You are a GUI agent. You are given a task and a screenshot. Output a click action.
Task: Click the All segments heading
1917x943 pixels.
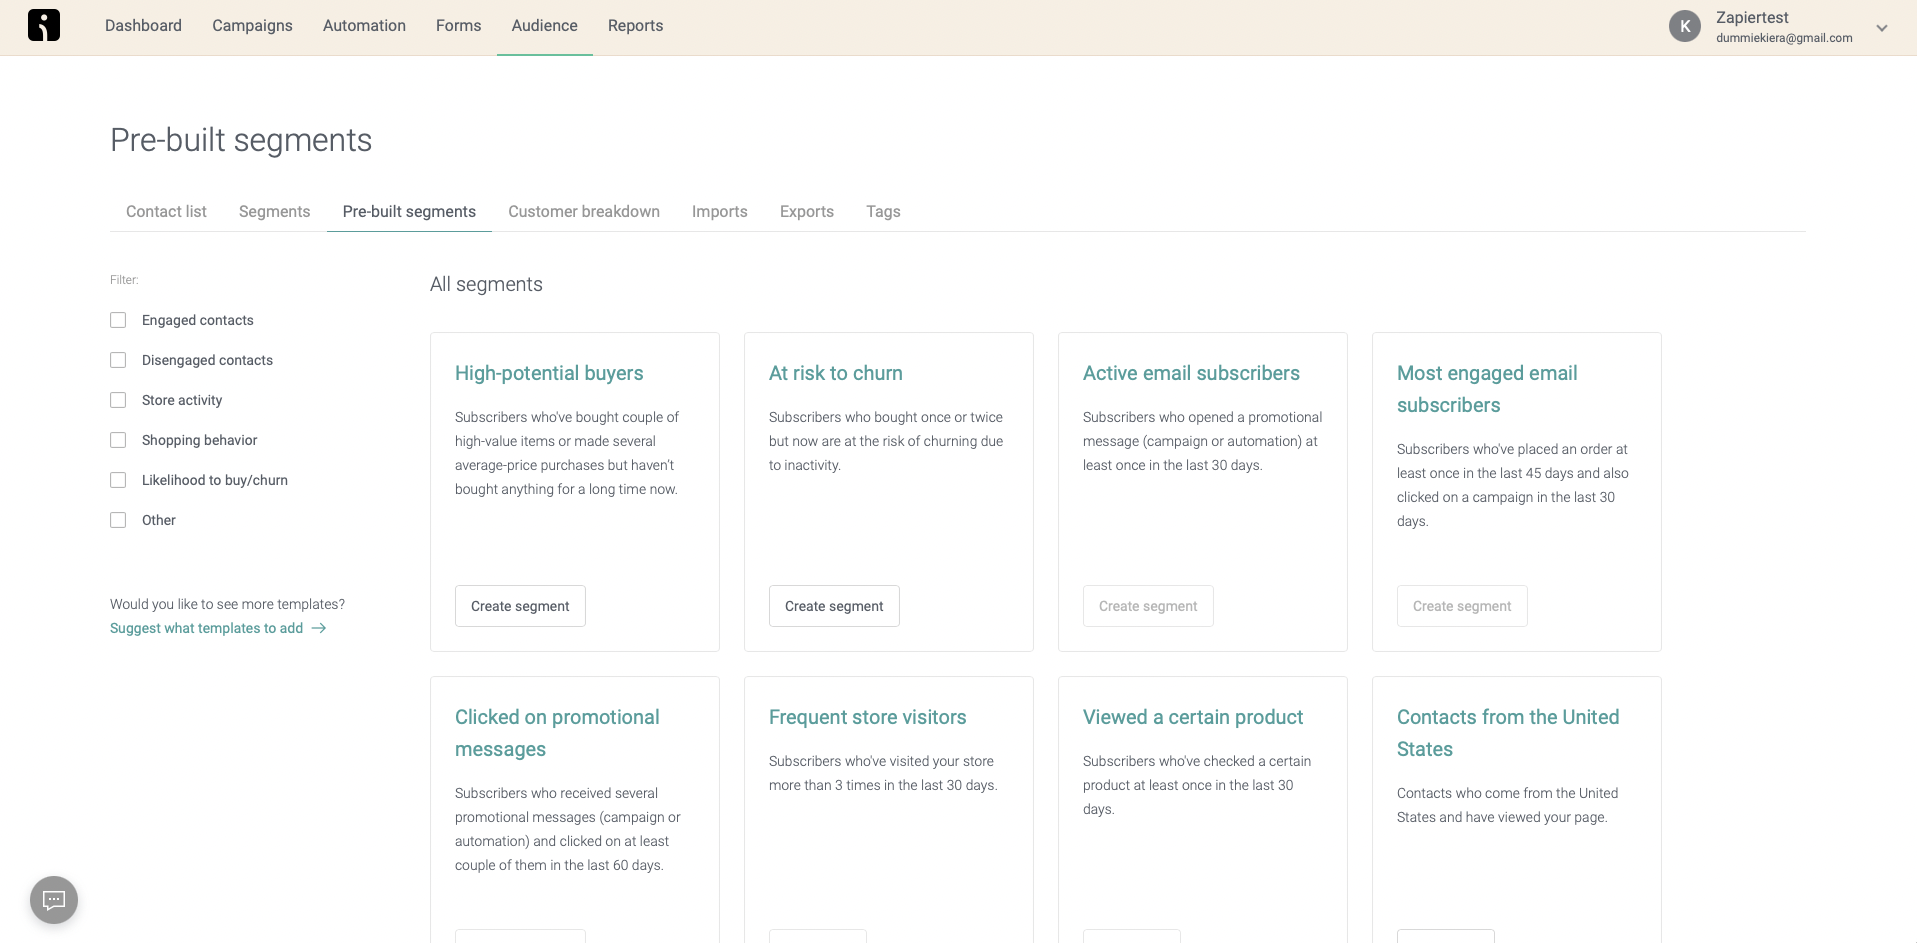pyautogui.click(x=486, y=284)
